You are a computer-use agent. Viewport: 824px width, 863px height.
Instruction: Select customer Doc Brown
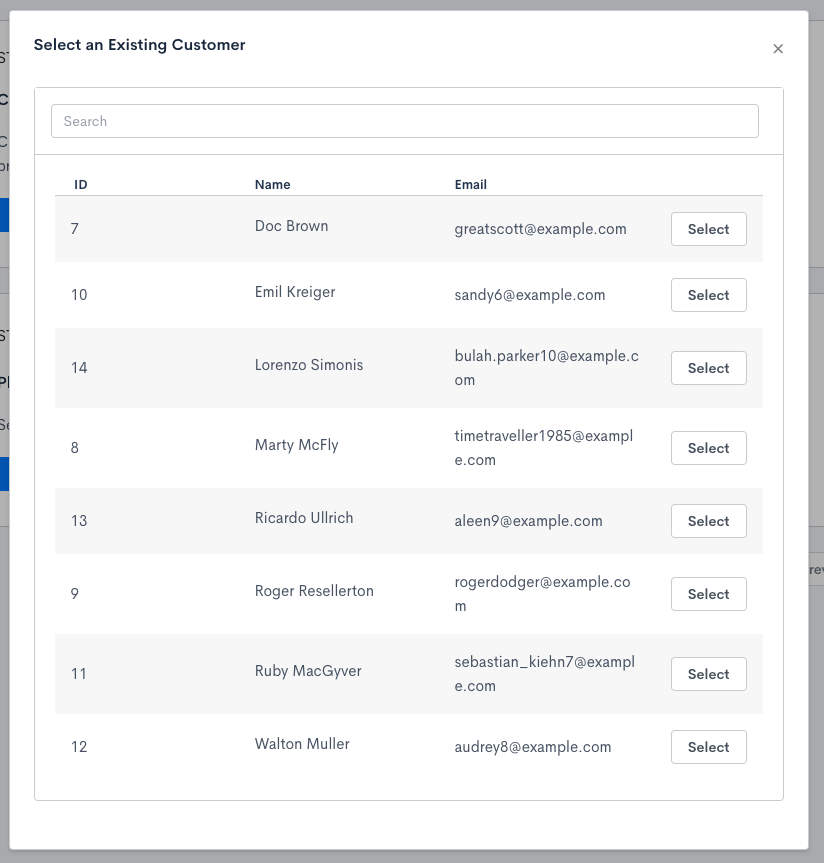[x=708, y=229]
